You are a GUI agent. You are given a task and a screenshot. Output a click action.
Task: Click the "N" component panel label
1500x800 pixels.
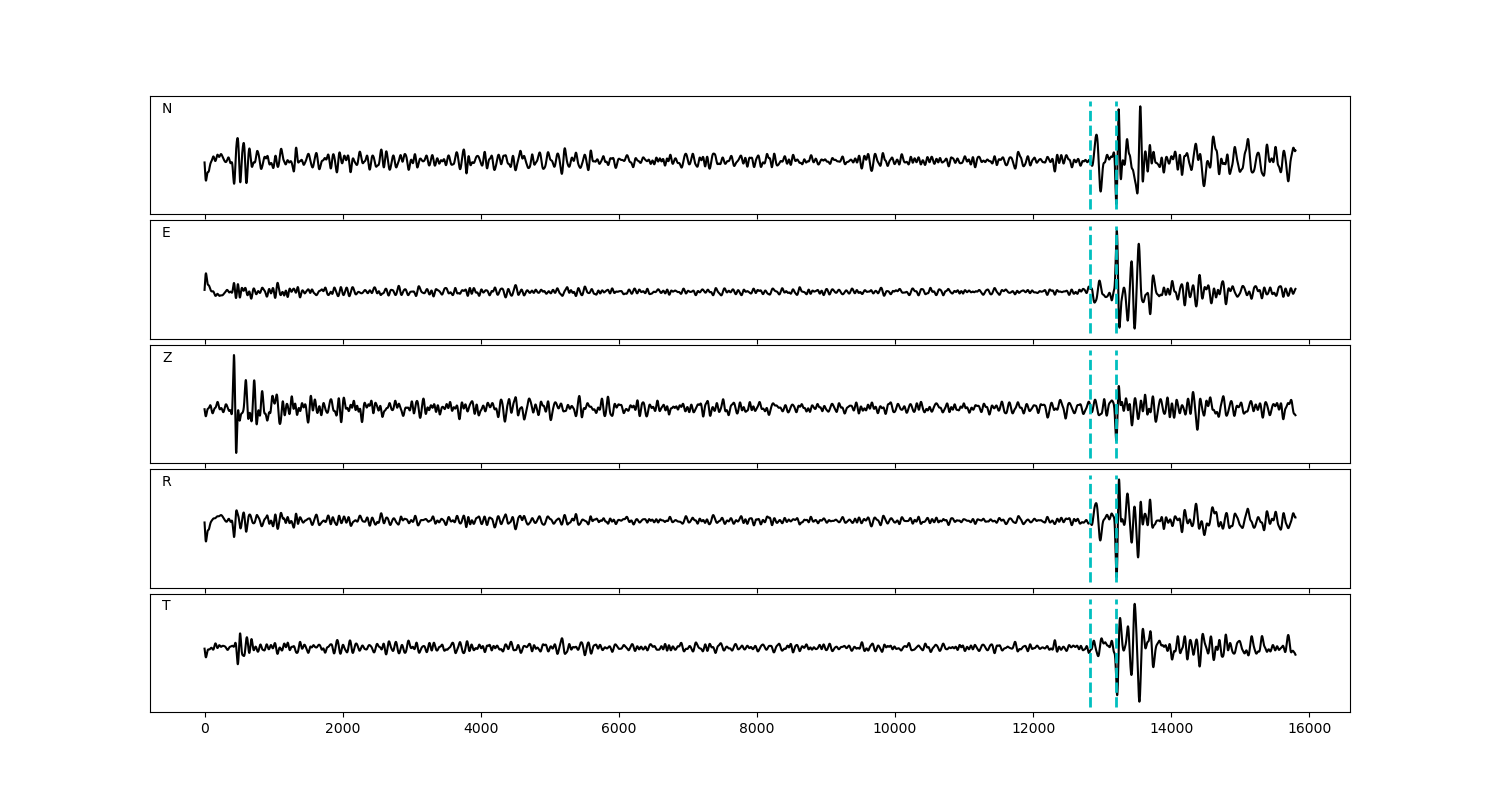click(167, 109)
